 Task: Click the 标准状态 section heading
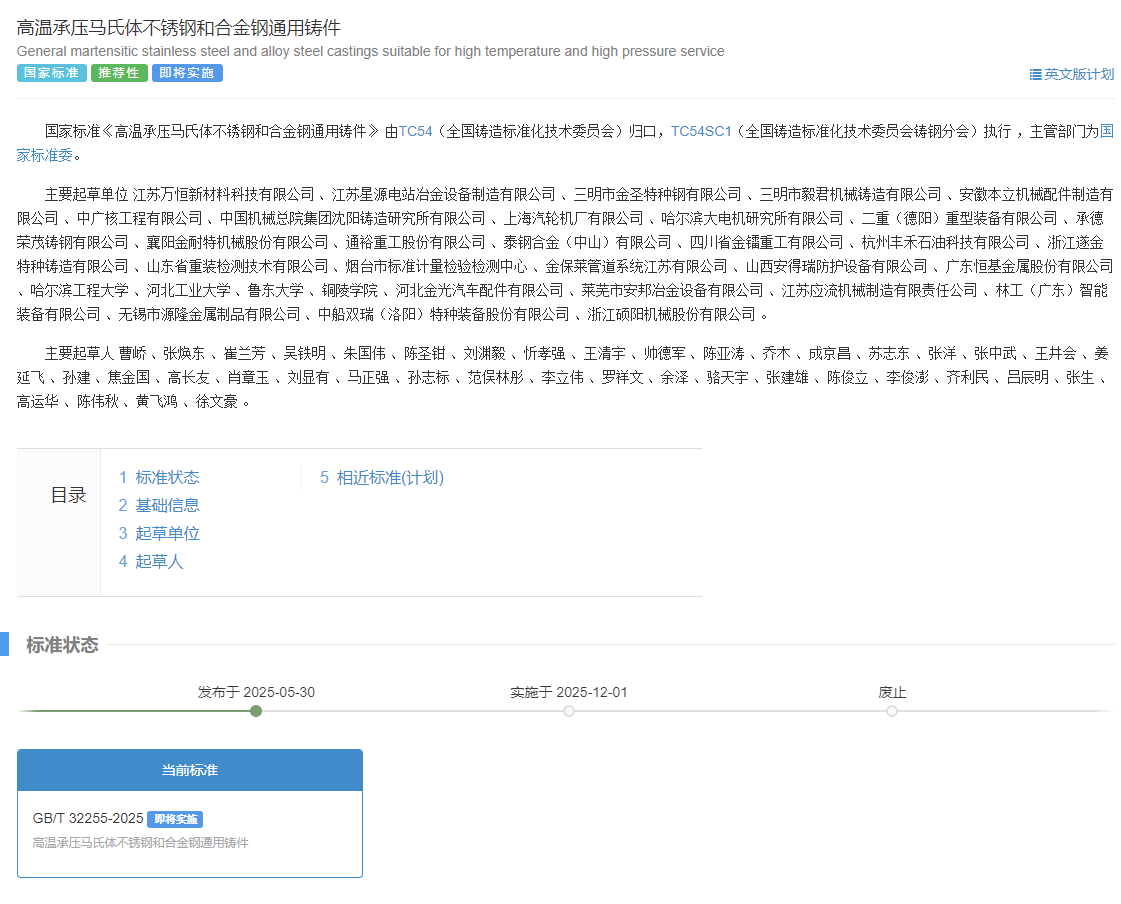coord(62,645)
